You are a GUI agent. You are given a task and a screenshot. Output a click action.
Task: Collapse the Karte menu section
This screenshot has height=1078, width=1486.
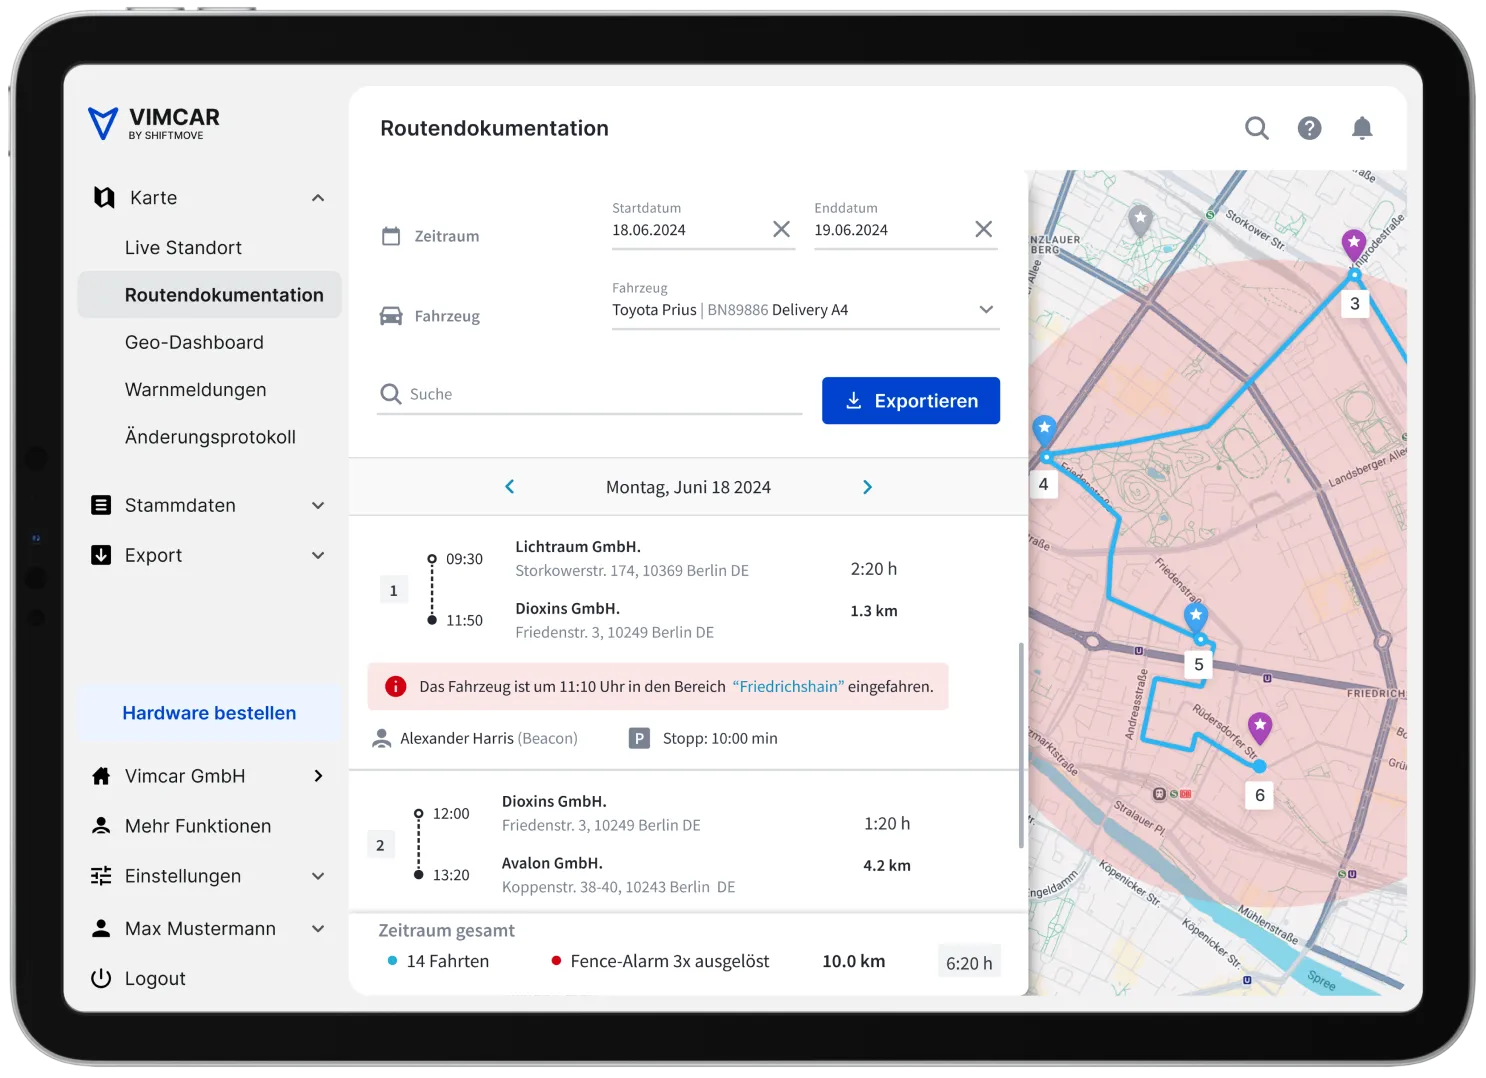pyautogui.click(x=318, y=198)
